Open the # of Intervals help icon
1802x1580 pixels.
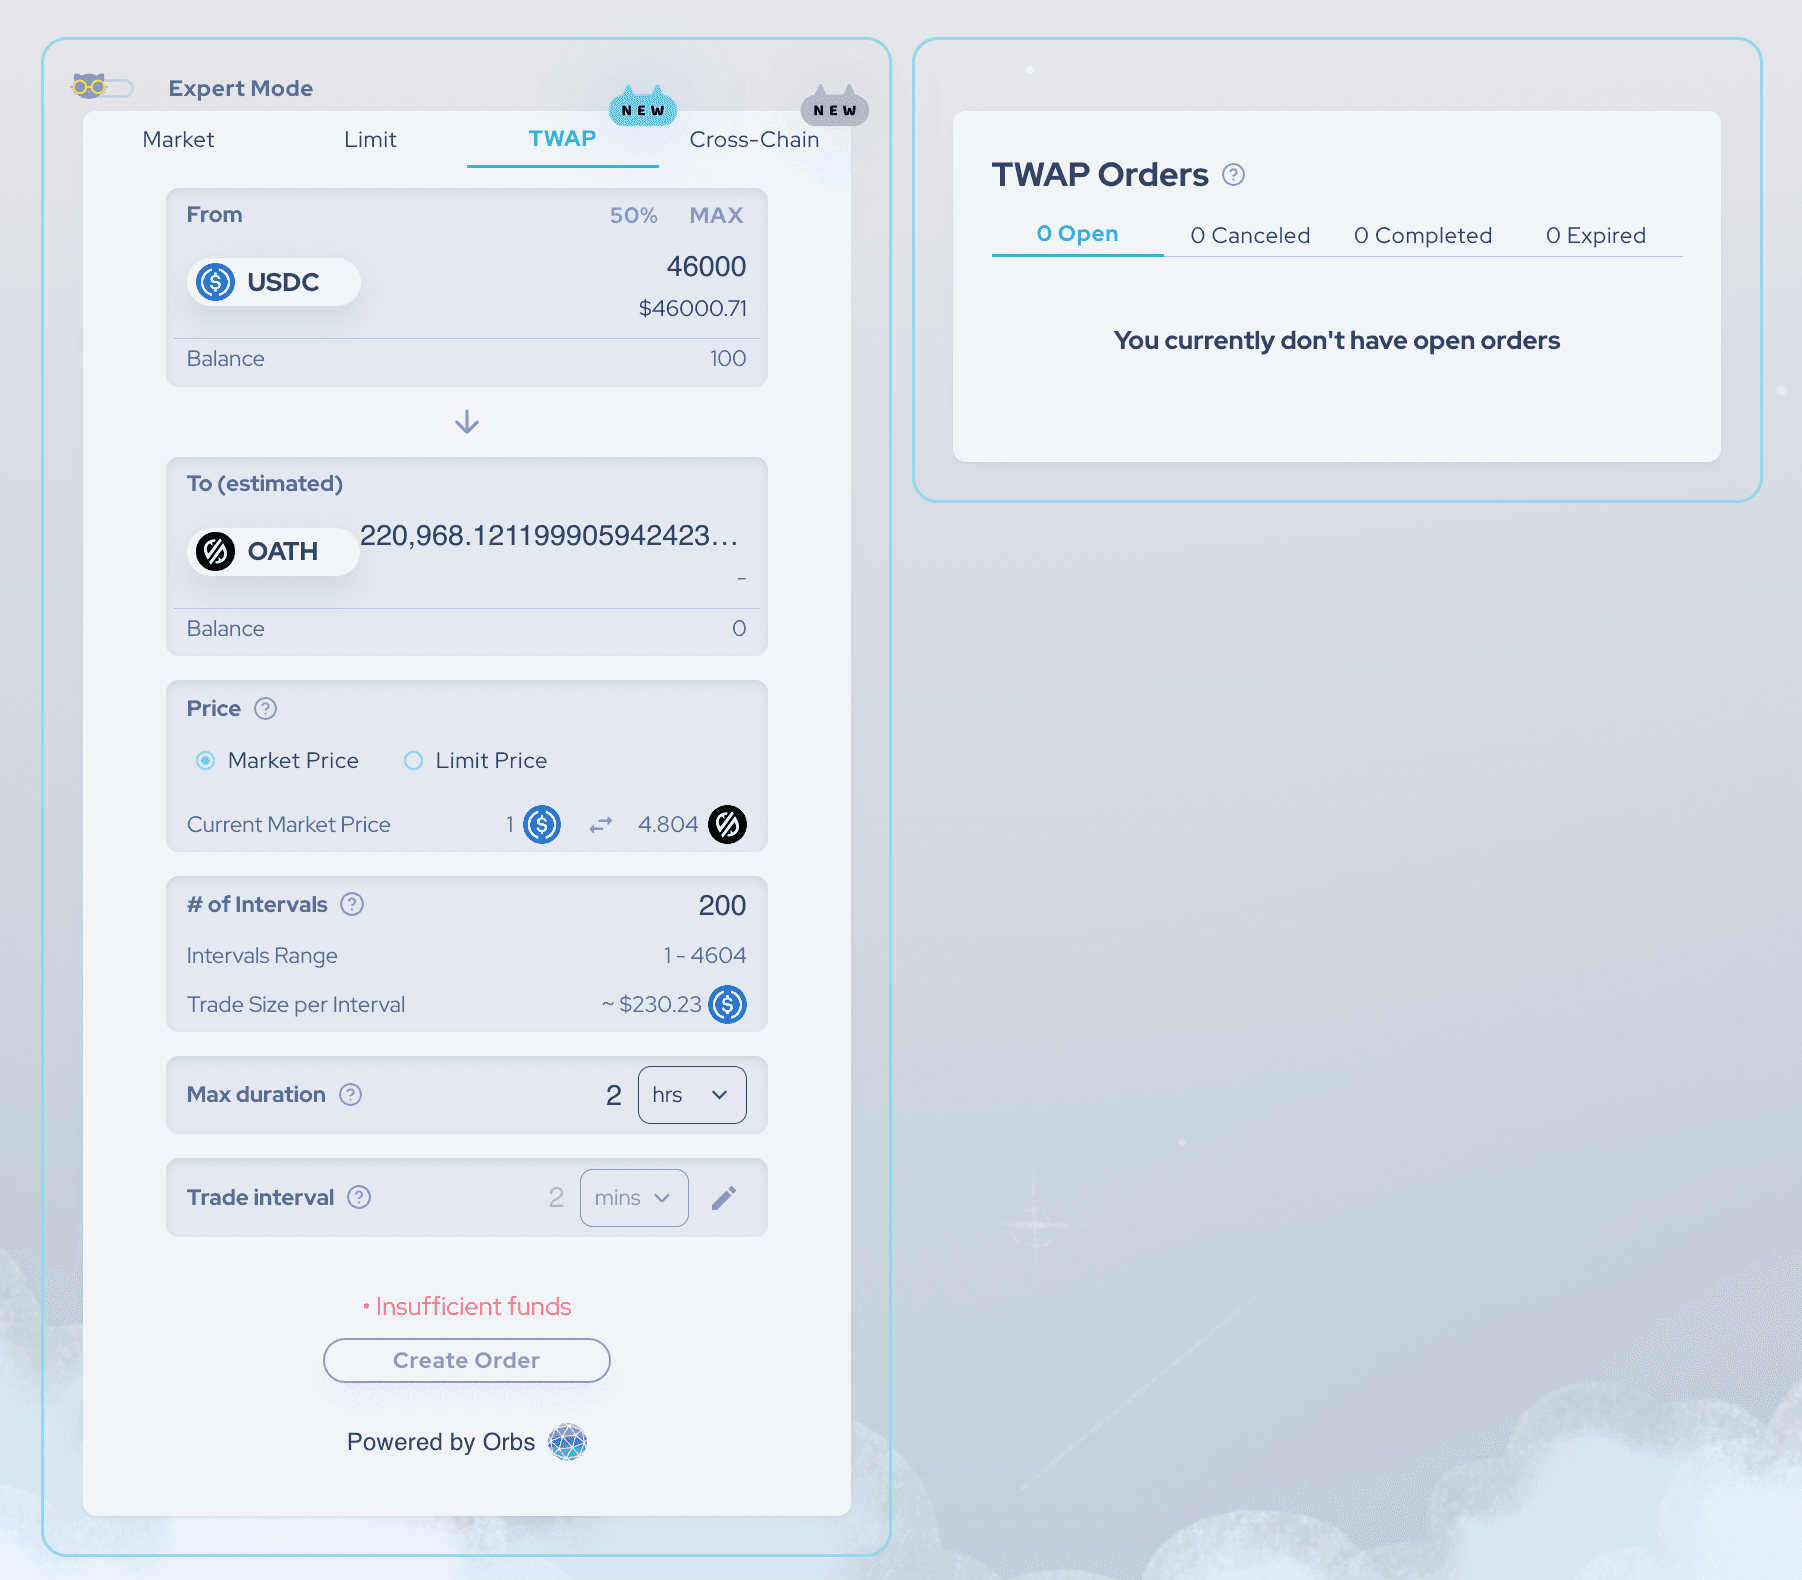click(x=352, y=905)
